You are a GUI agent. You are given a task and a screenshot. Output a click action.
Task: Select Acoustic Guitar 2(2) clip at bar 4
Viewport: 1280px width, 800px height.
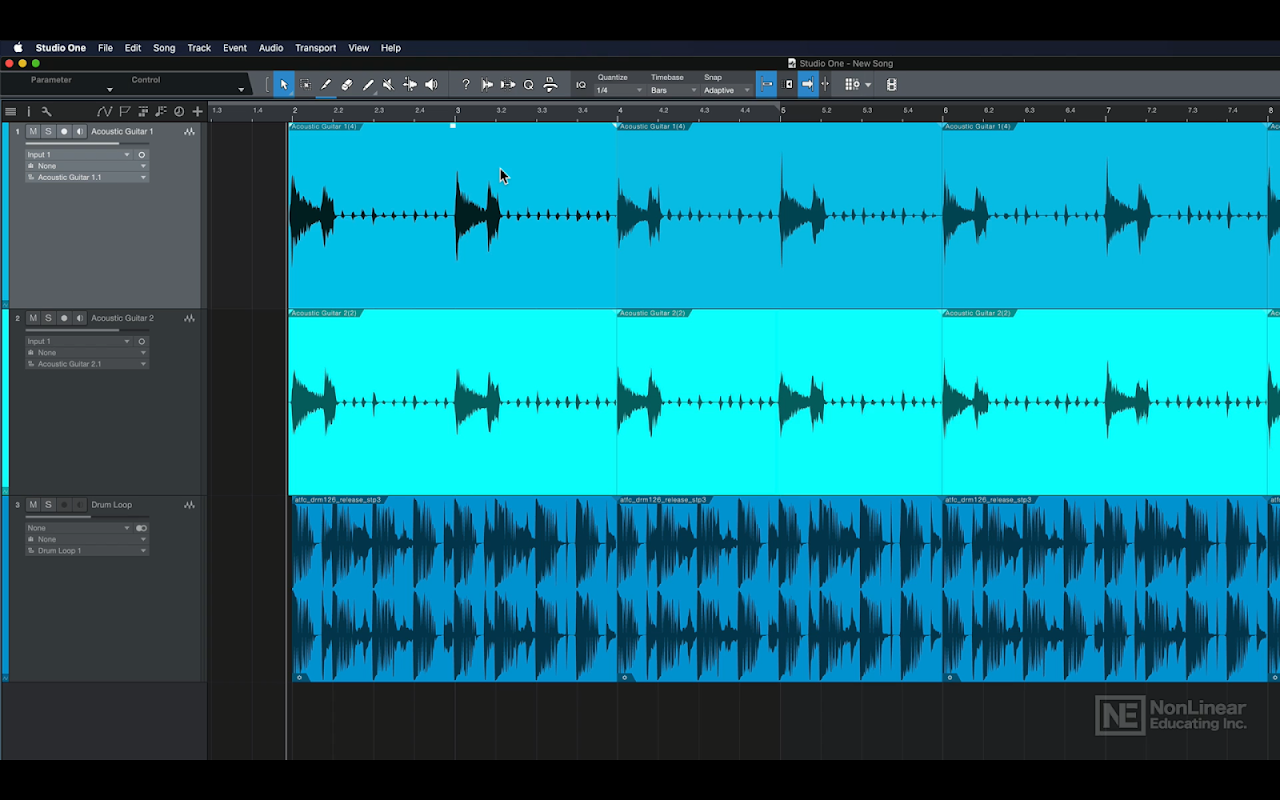coord(779,402)
